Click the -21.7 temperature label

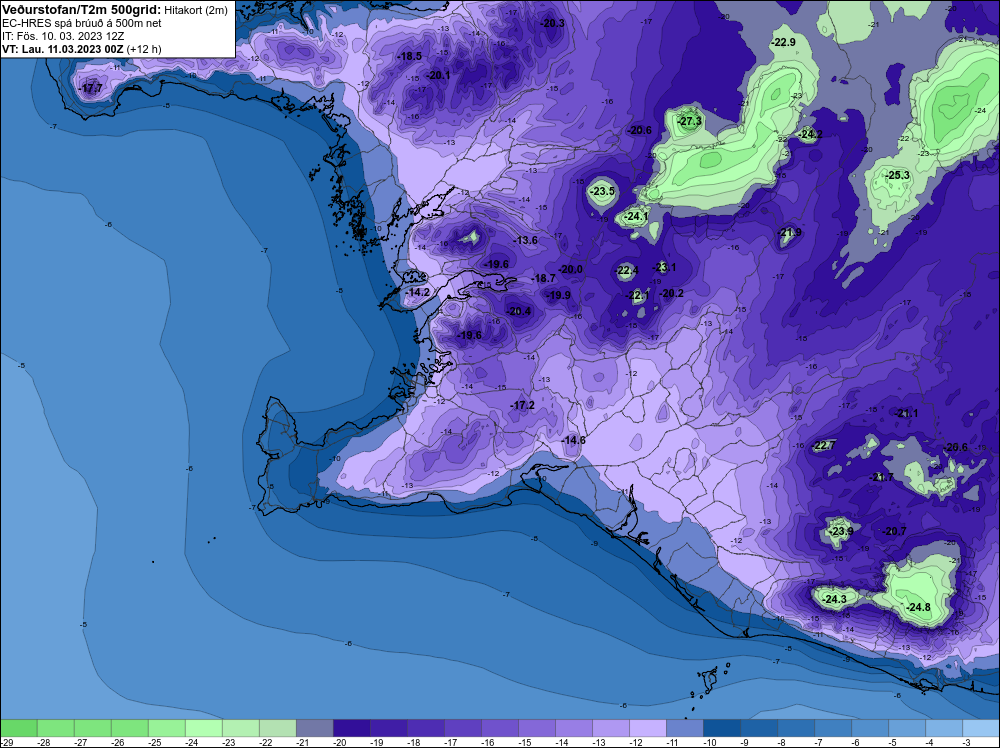(883, 478)
